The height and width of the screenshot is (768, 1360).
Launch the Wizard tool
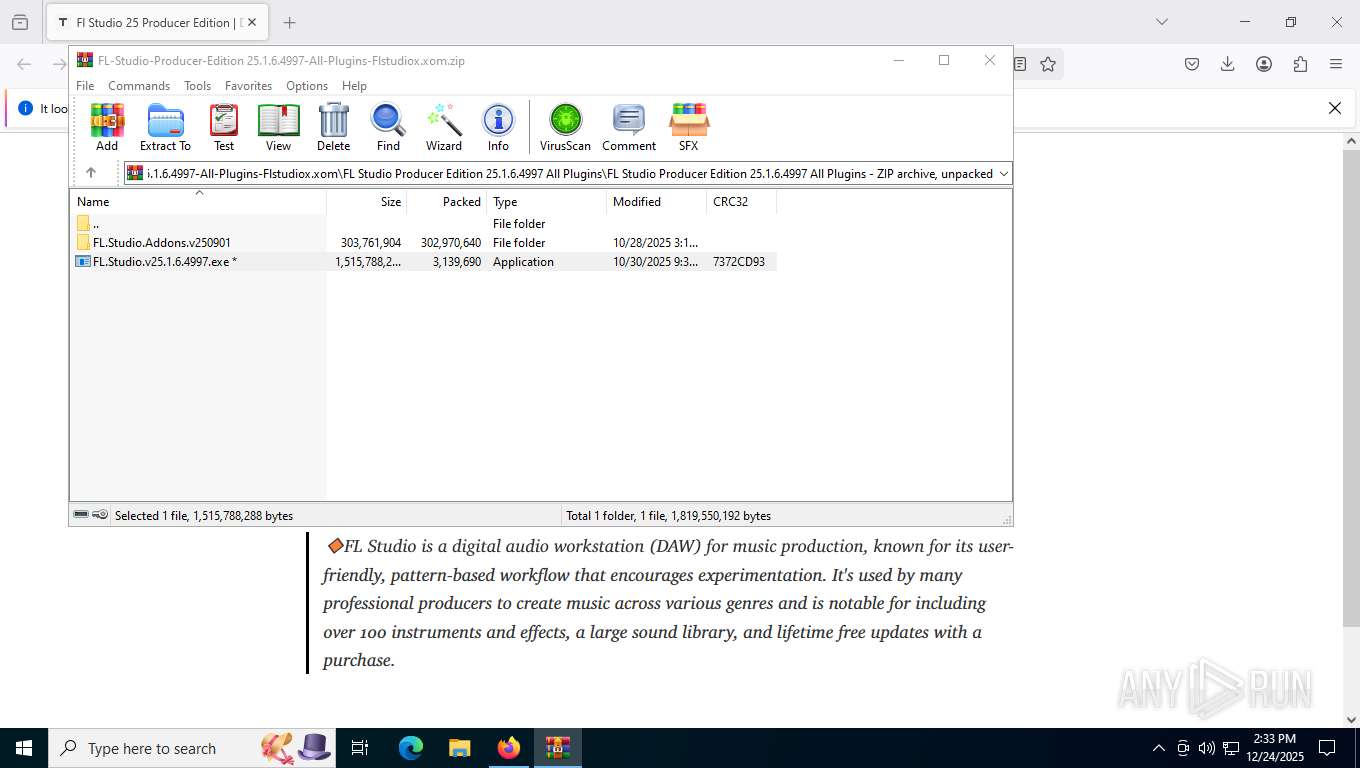(x=444, y=127)
